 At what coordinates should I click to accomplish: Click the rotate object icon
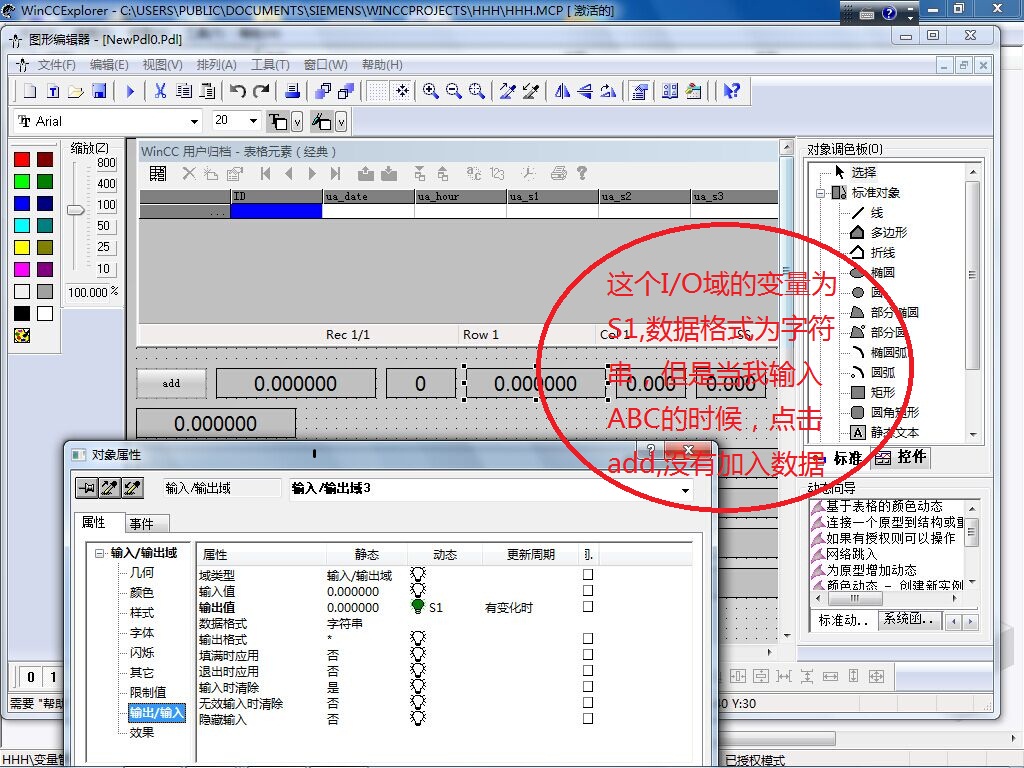[609, 91]
